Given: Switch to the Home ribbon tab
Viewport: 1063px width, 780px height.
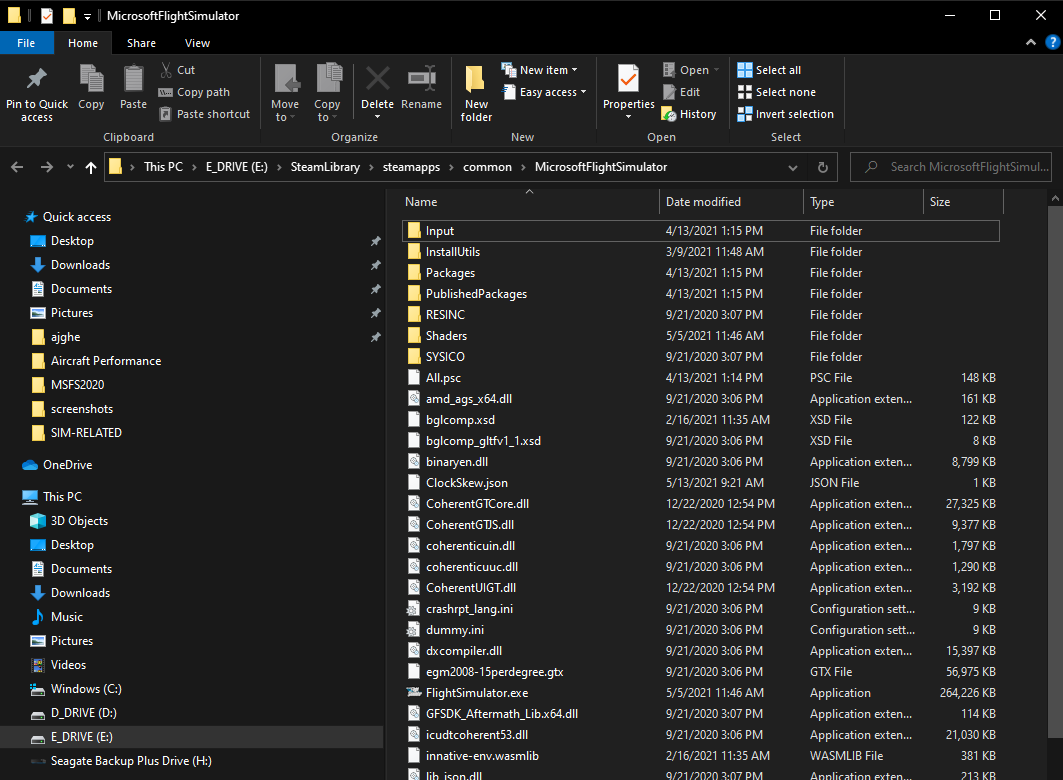Looking at the screenshot, I should pos(83,43).
